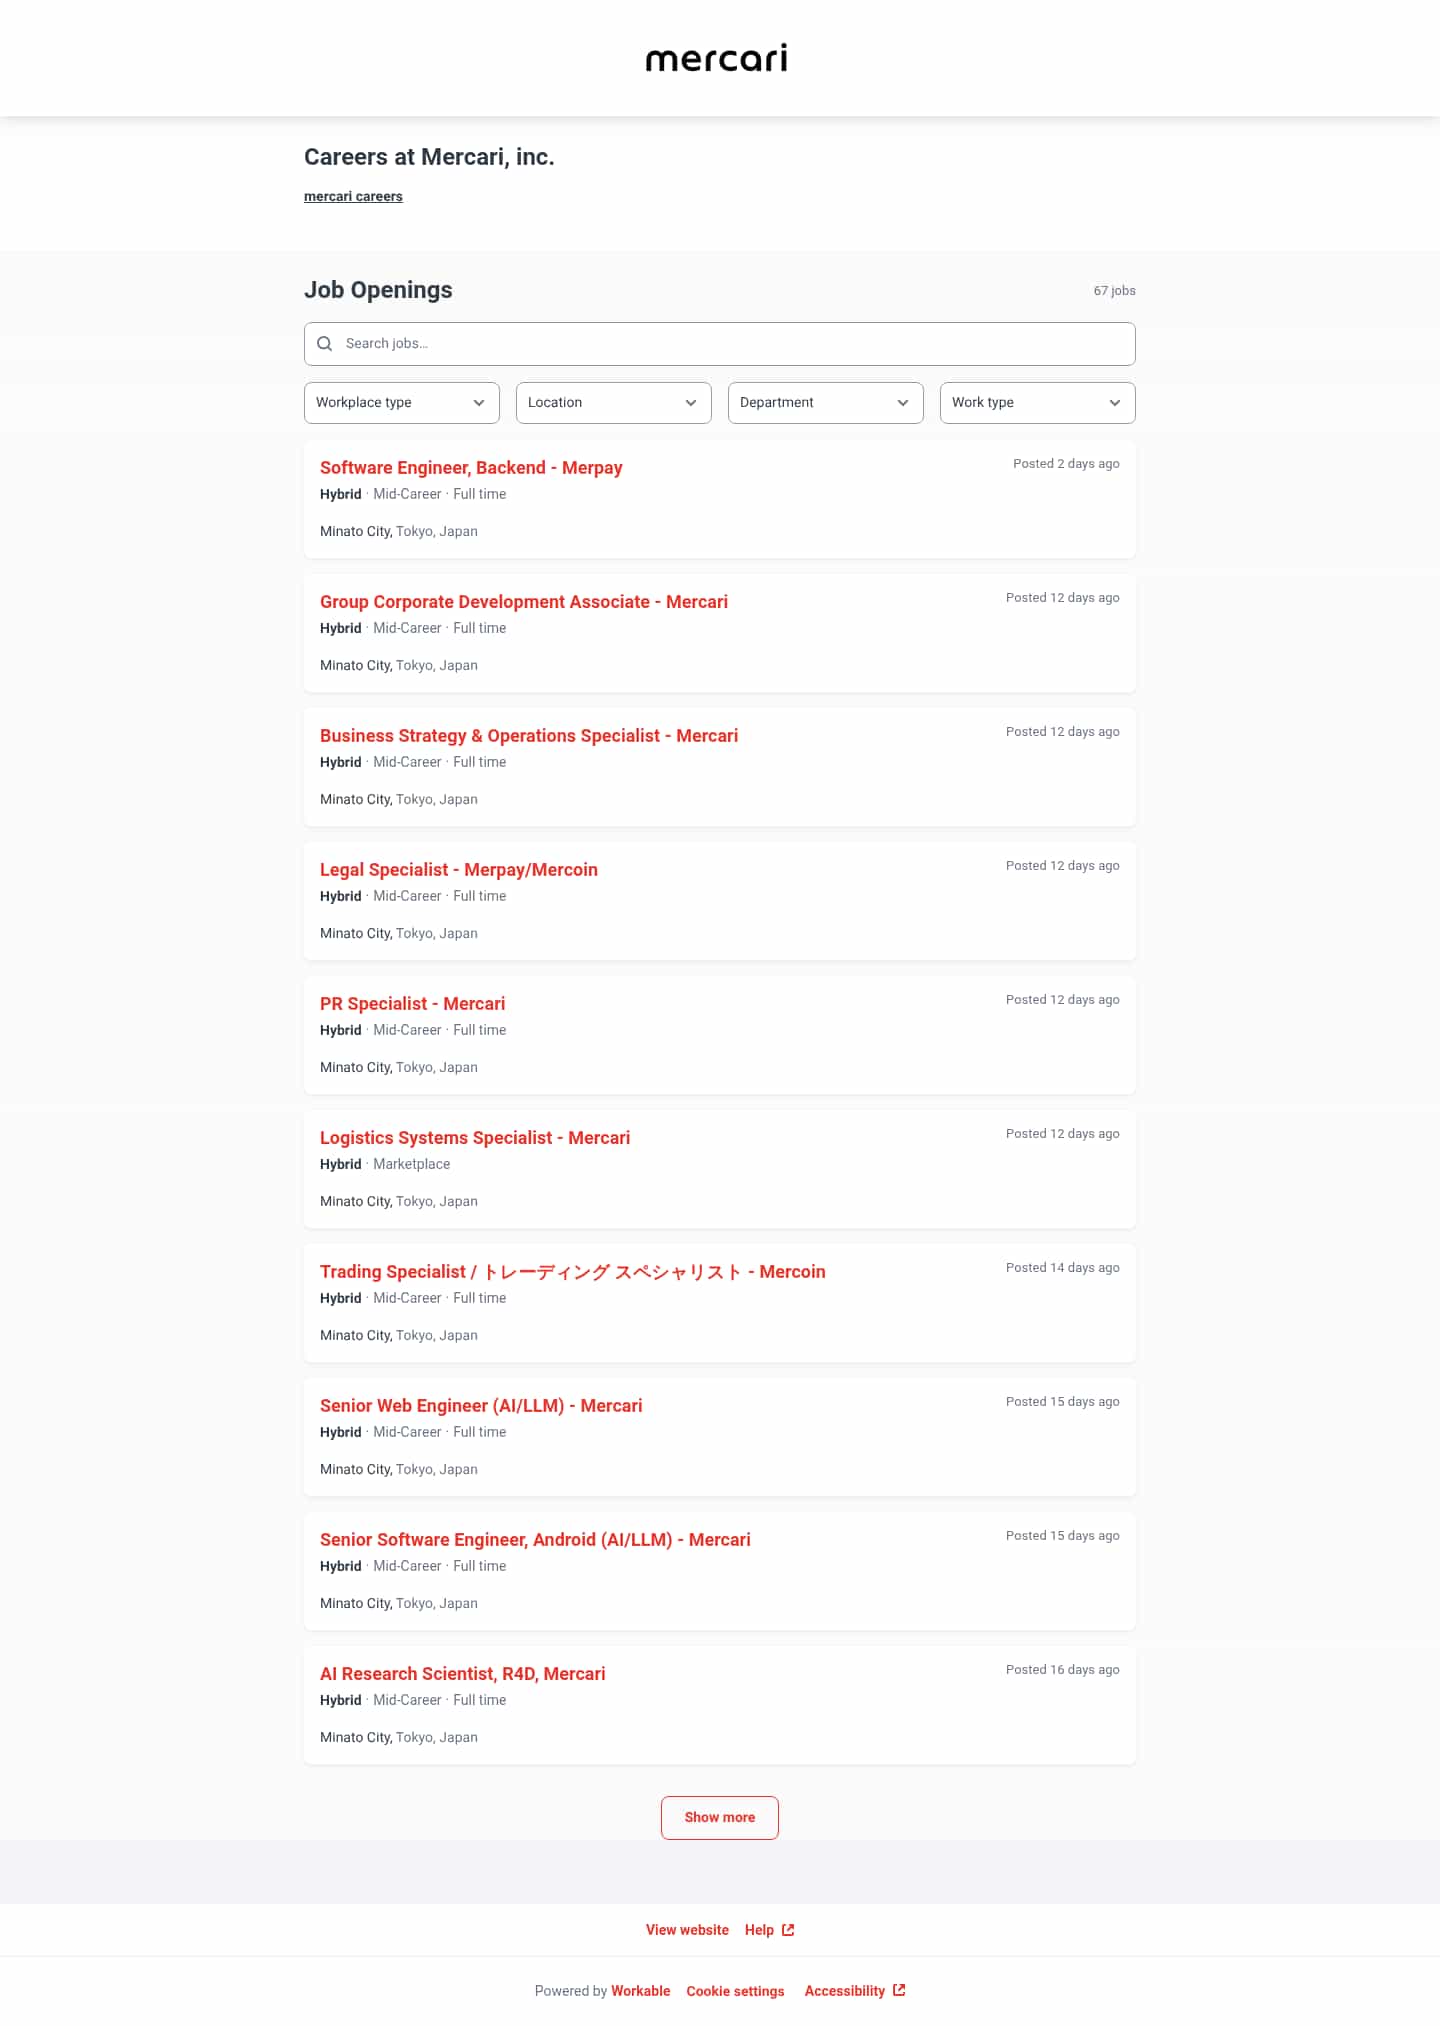This screenshot has width=1440, height=2026.
Task: Click the magnifier icon in the search box
Action: coord(324,344)
